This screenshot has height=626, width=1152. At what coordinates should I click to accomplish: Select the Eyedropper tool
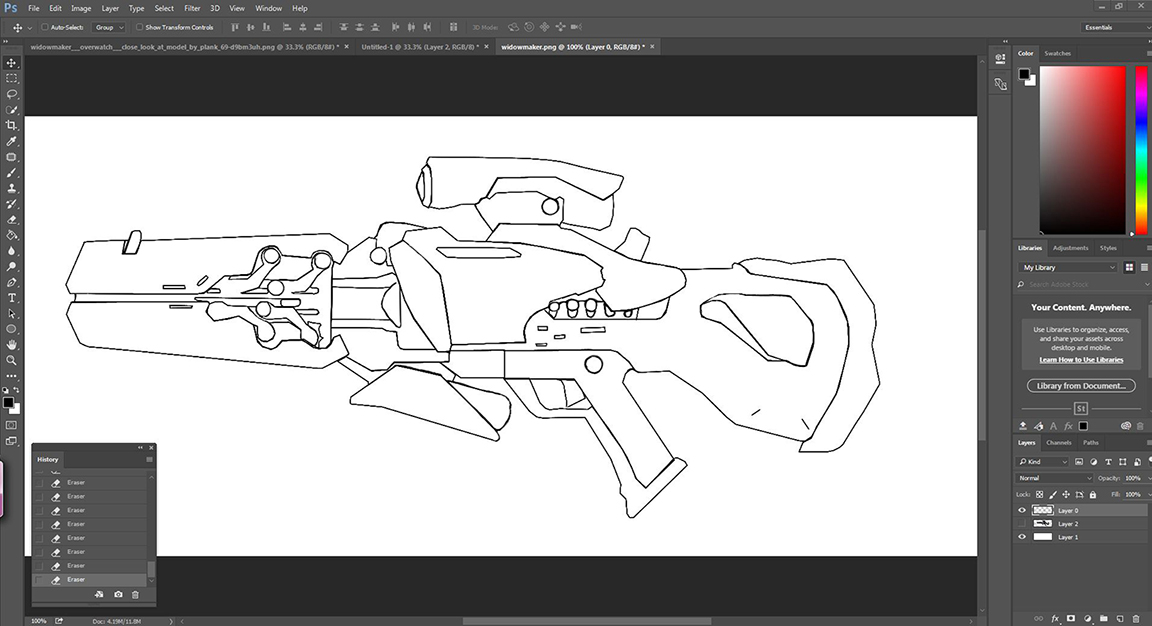click(12, 141)
